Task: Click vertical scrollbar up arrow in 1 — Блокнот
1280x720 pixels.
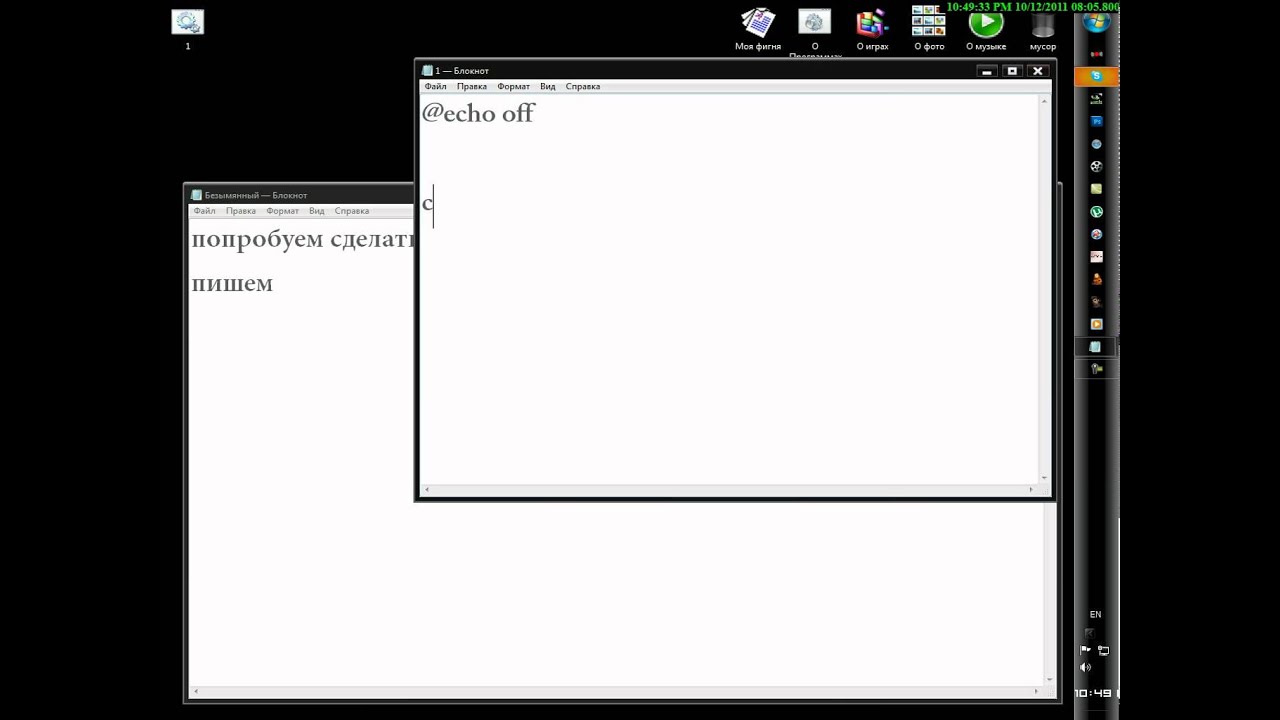Action: (x=1045, y=101)
